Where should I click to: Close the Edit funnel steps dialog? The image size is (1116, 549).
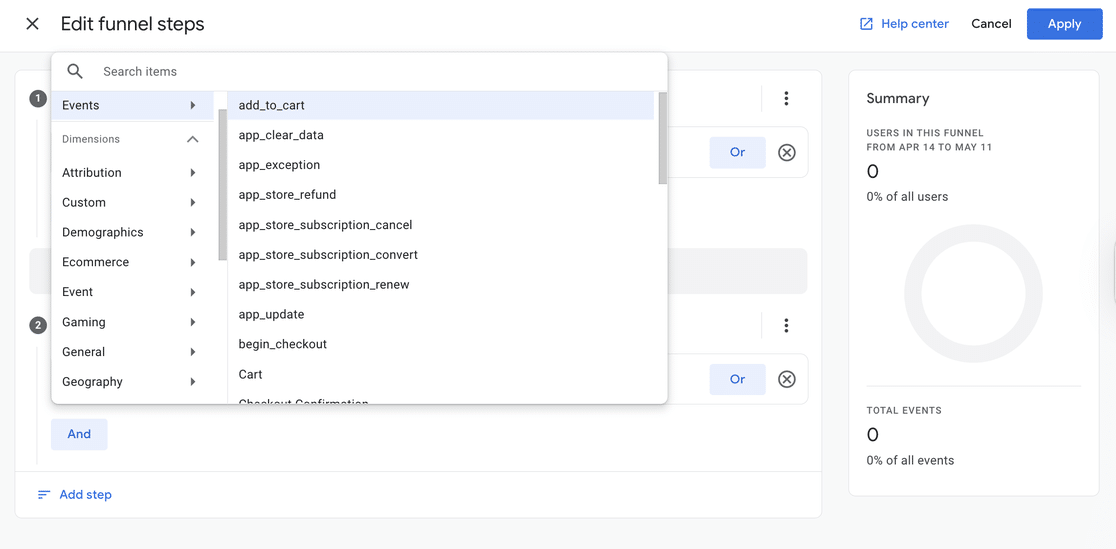click(32, 24)
